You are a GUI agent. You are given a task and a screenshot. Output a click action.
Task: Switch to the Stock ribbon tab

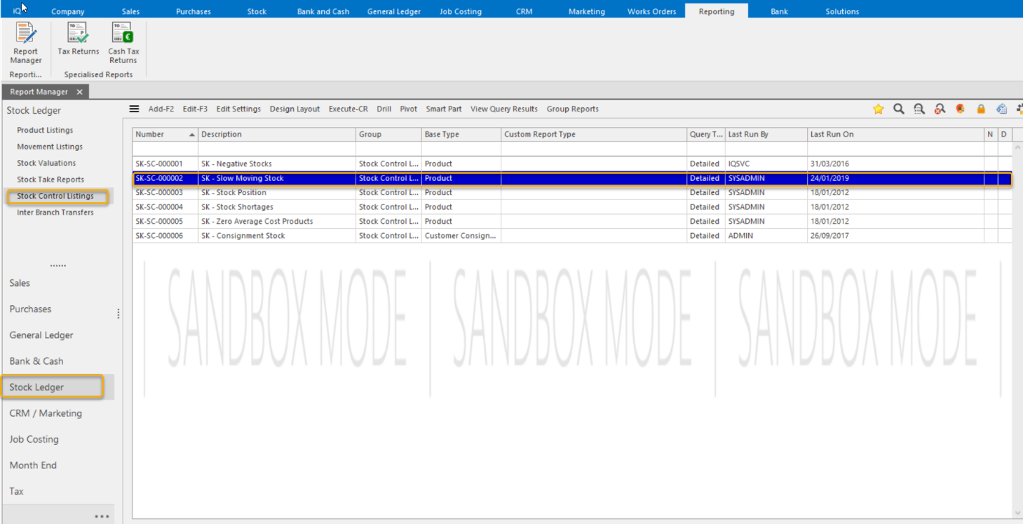pyautogui.click(x=257, y=11)
